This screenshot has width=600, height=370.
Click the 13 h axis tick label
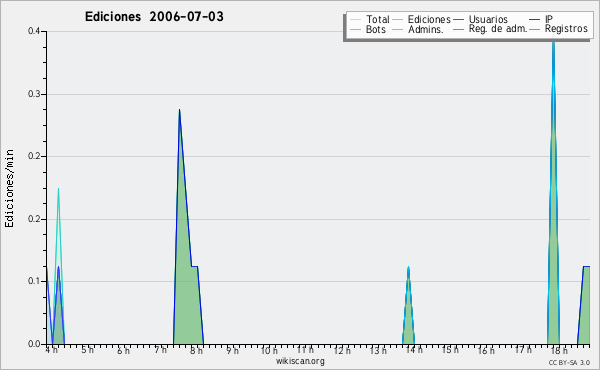pyautogui.click(x=378, y=350)
